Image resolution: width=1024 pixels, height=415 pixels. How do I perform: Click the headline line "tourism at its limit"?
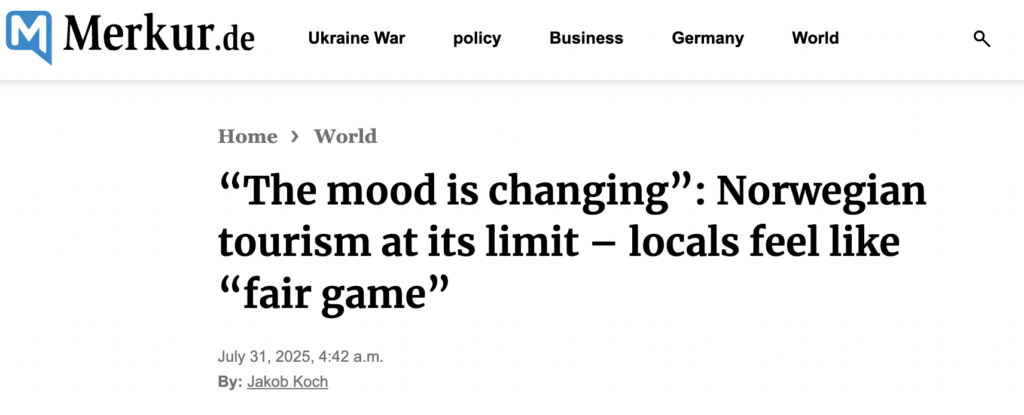pyautogui.click(x=398, y=244)
